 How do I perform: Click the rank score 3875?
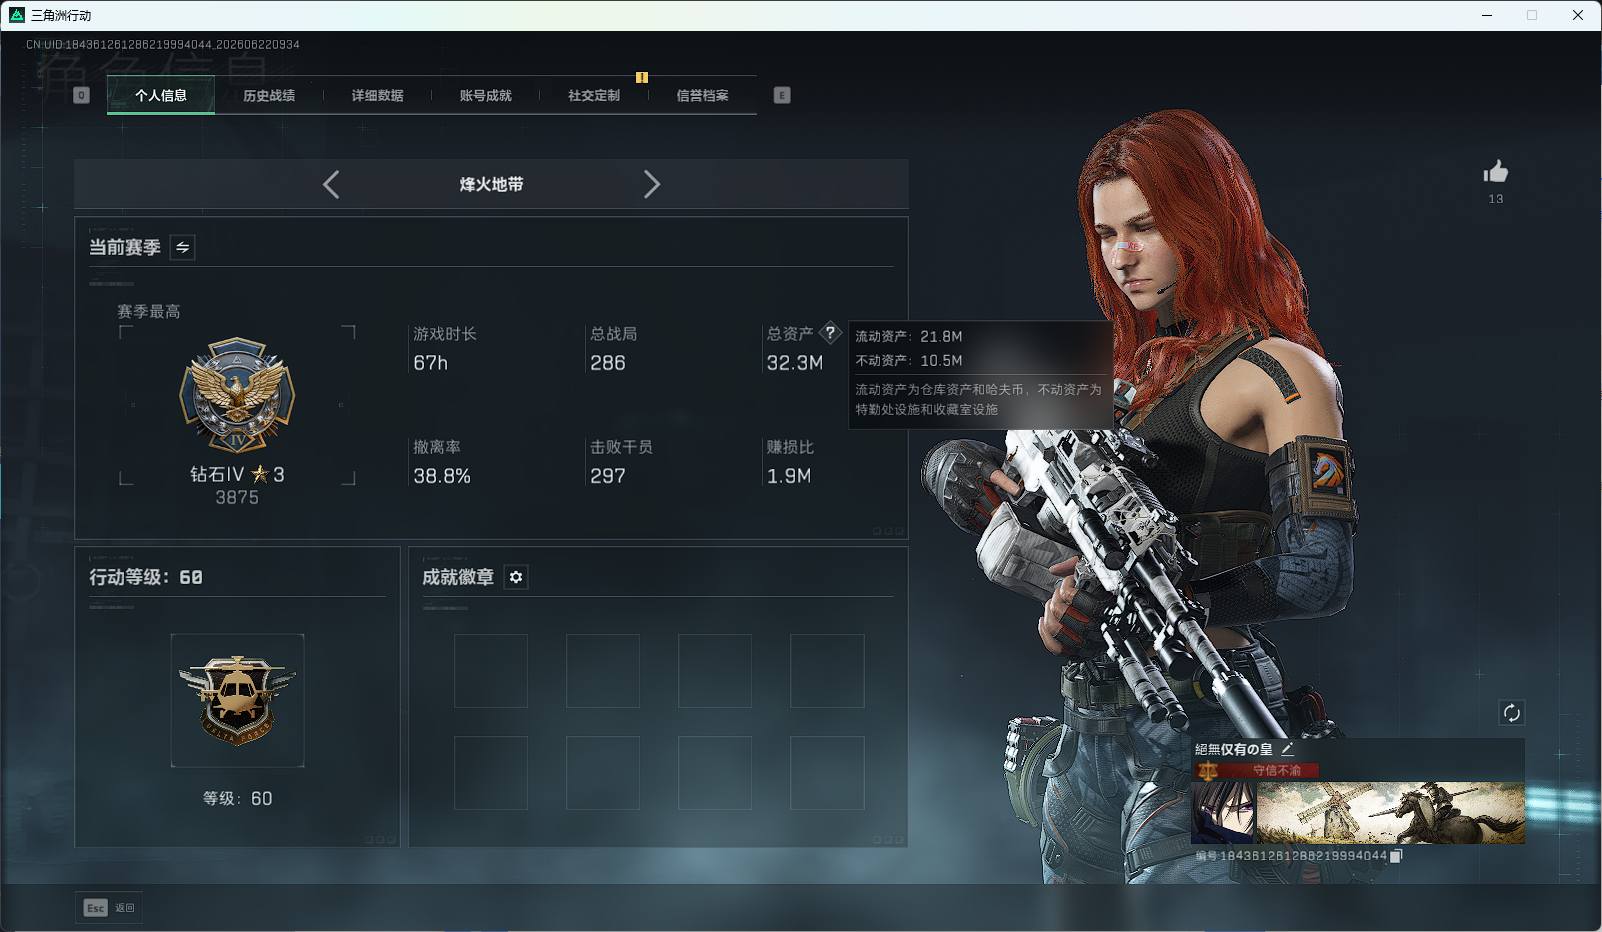(237, 497)
